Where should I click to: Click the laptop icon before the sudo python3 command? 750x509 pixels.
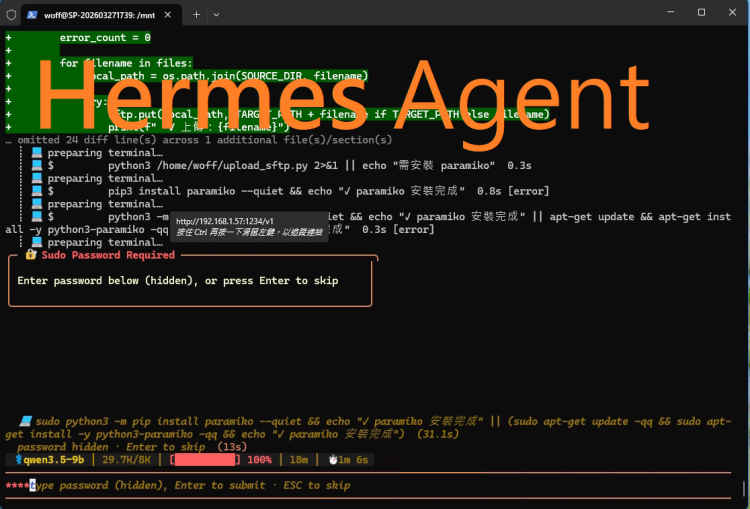(25, 421)
